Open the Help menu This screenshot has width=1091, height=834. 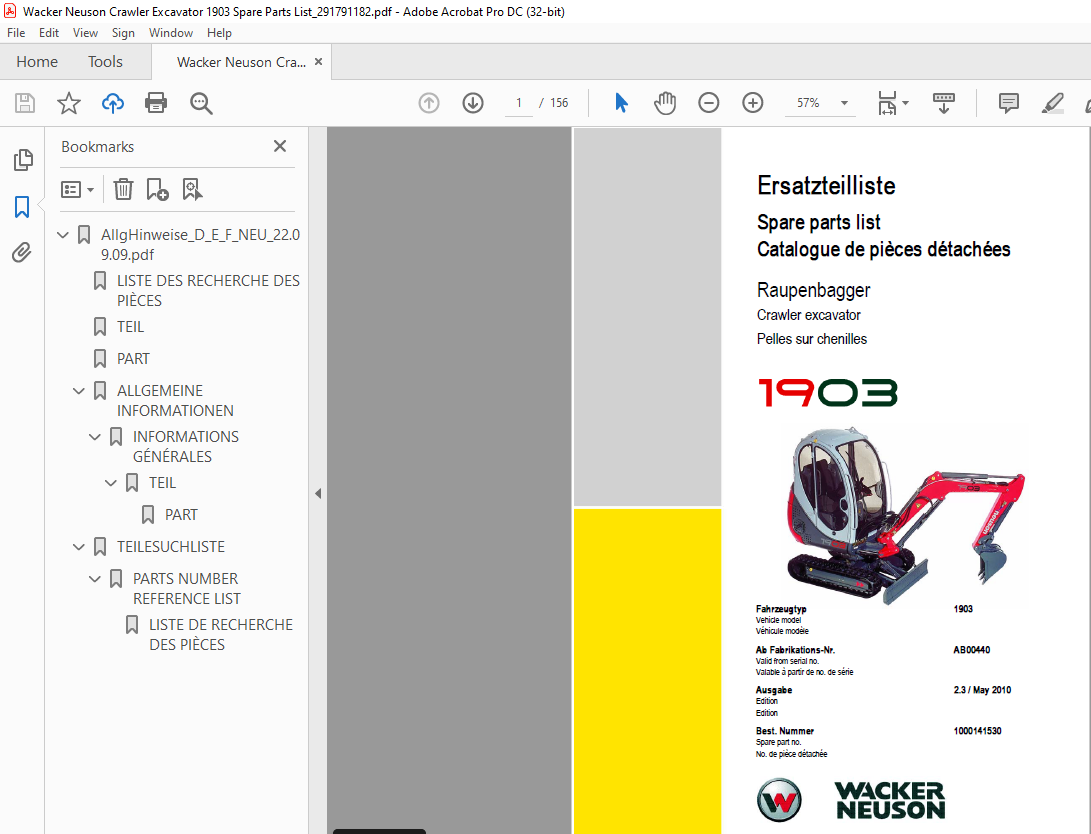tap(219, 33)
